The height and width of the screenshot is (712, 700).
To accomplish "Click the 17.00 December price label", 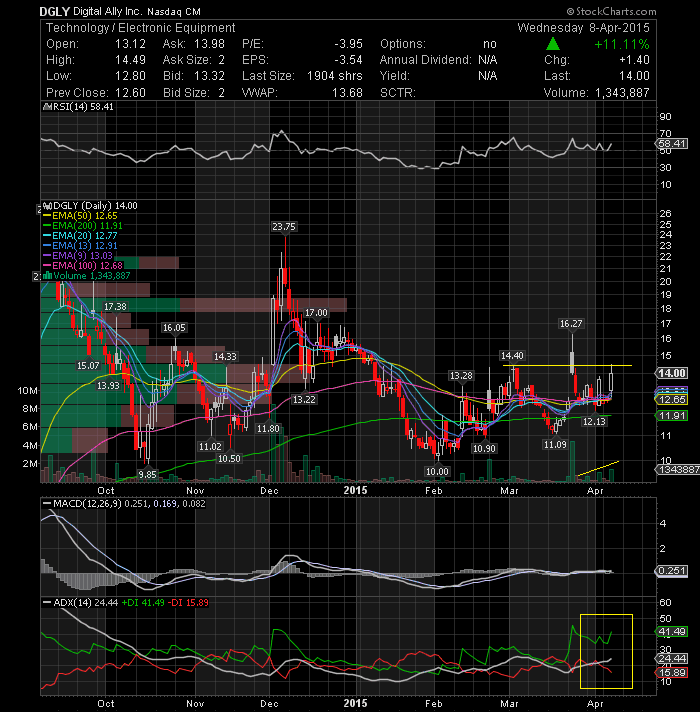I will pos(316,312).
